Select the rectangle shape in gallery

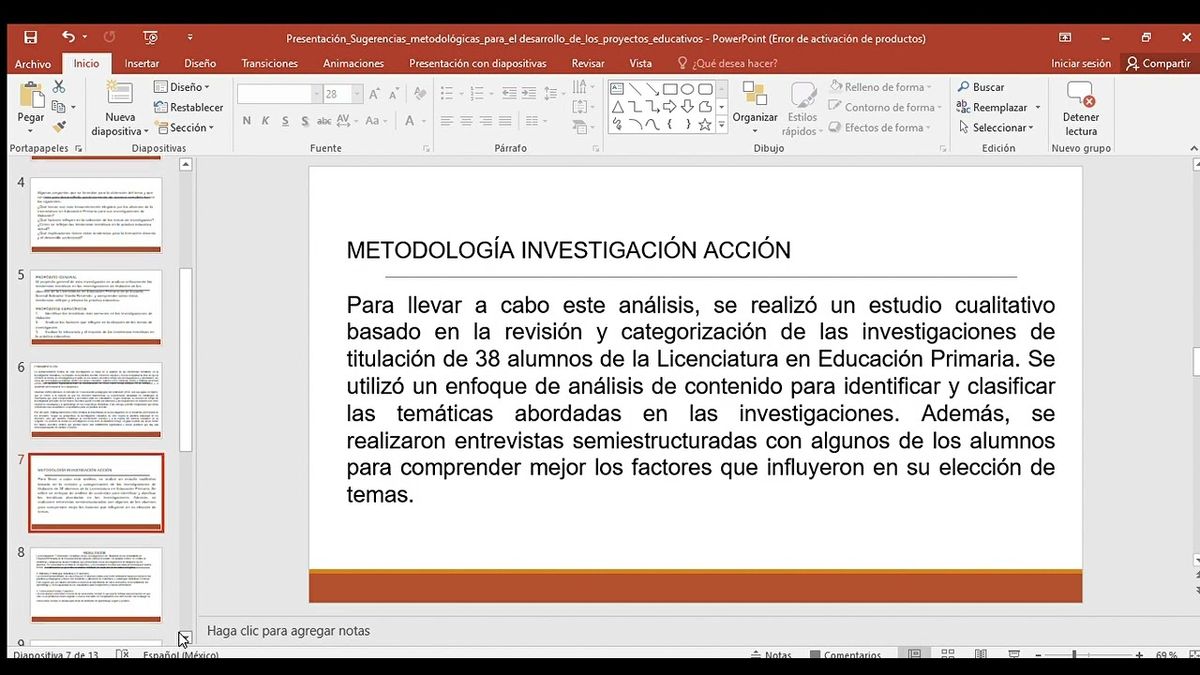(x=671, y=89)
